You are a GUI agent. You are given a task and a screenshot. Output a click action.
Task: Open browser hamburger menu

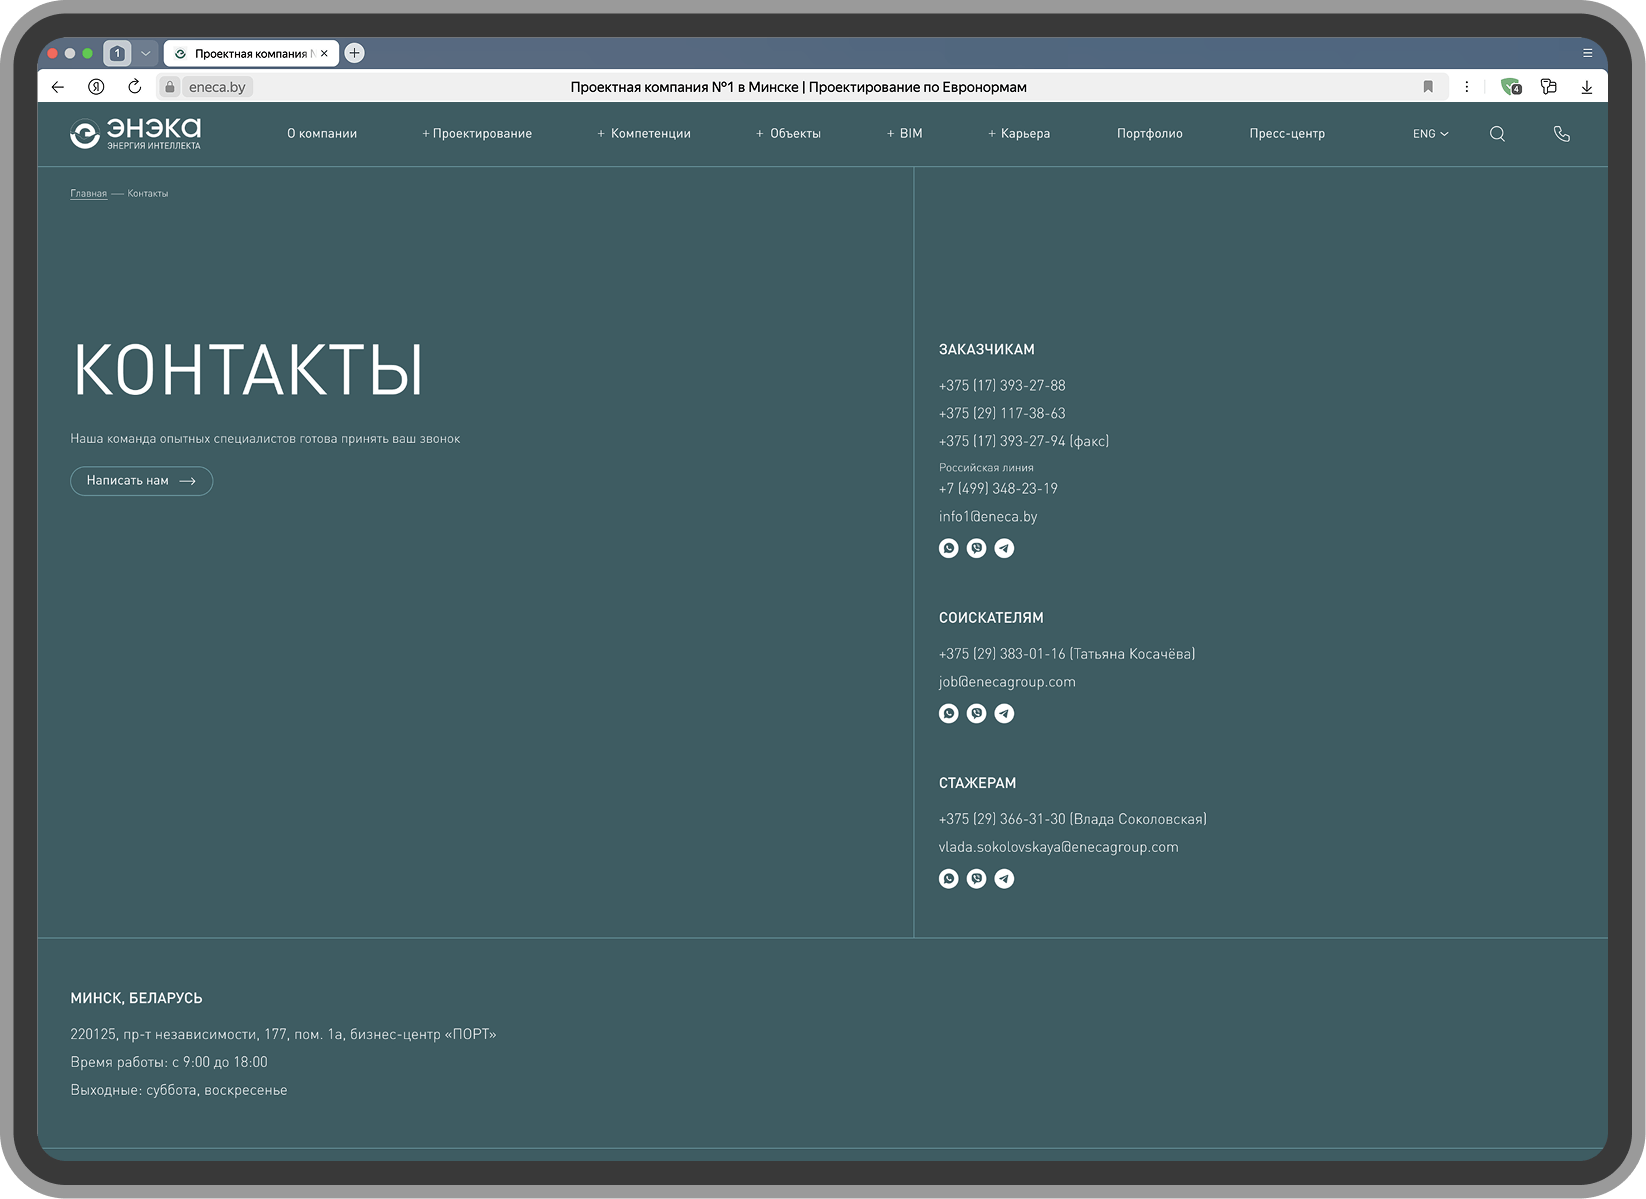coord(1587,53)
